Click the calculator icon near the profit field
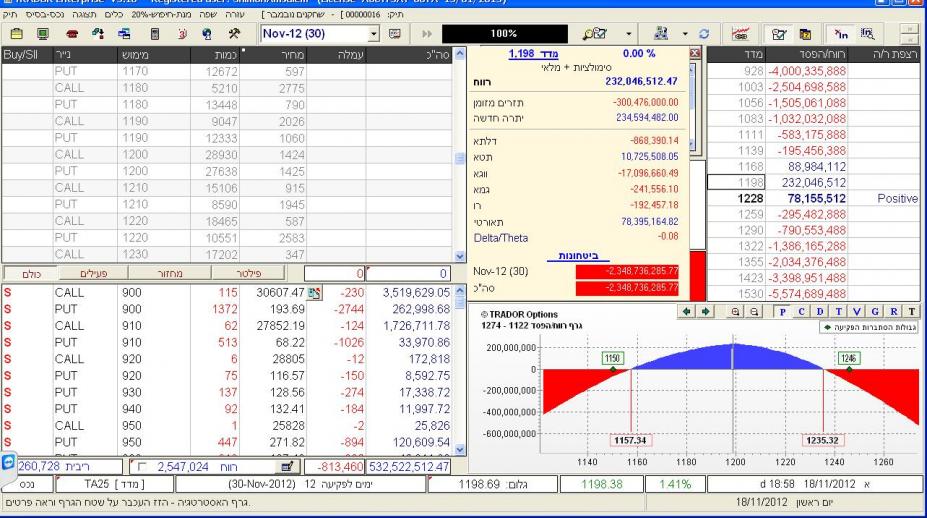927x518 pixels. pyautogui.click(x=286, y=466)
